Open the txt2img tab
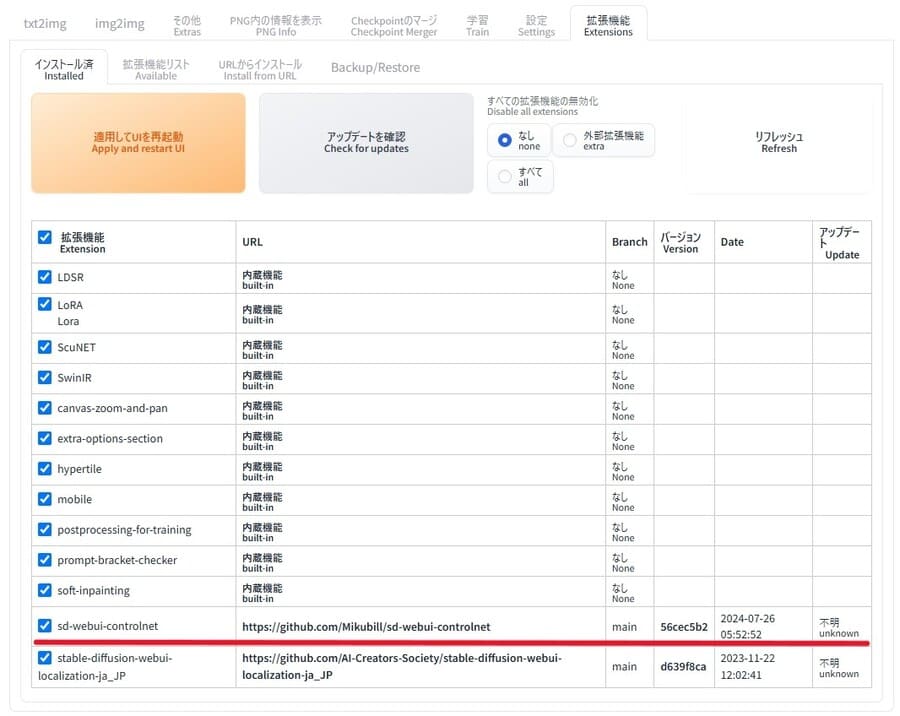This screenshot has height=716, width=900. [45, 24]
